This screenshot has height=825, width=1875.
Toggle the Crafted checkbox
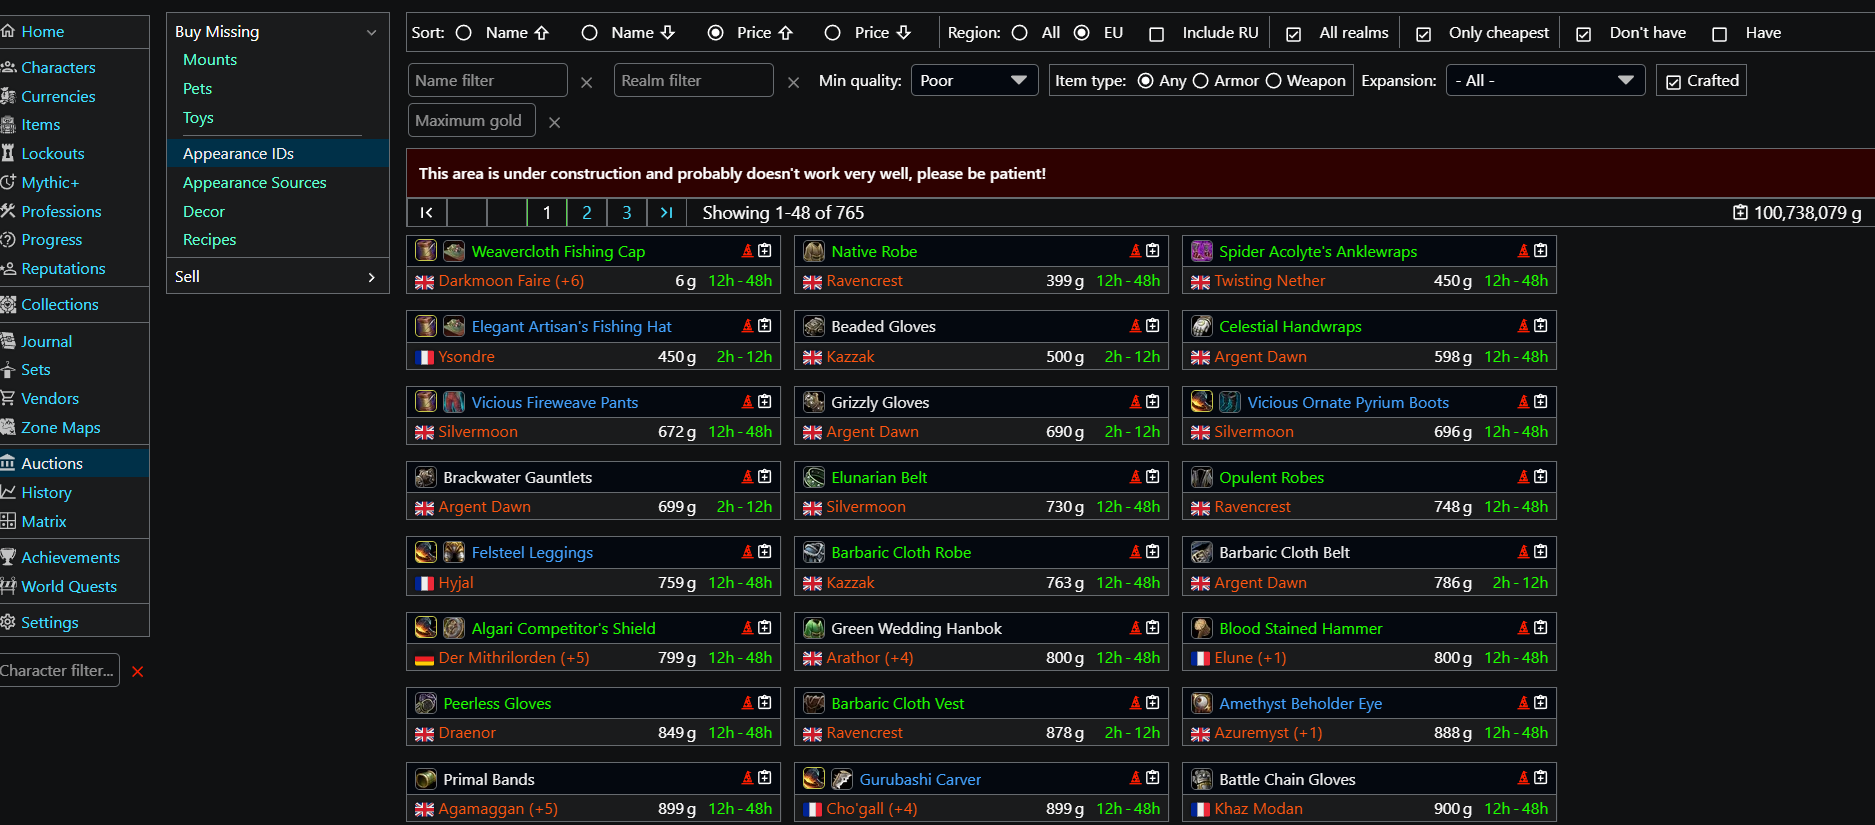[x=1674, y=82]
